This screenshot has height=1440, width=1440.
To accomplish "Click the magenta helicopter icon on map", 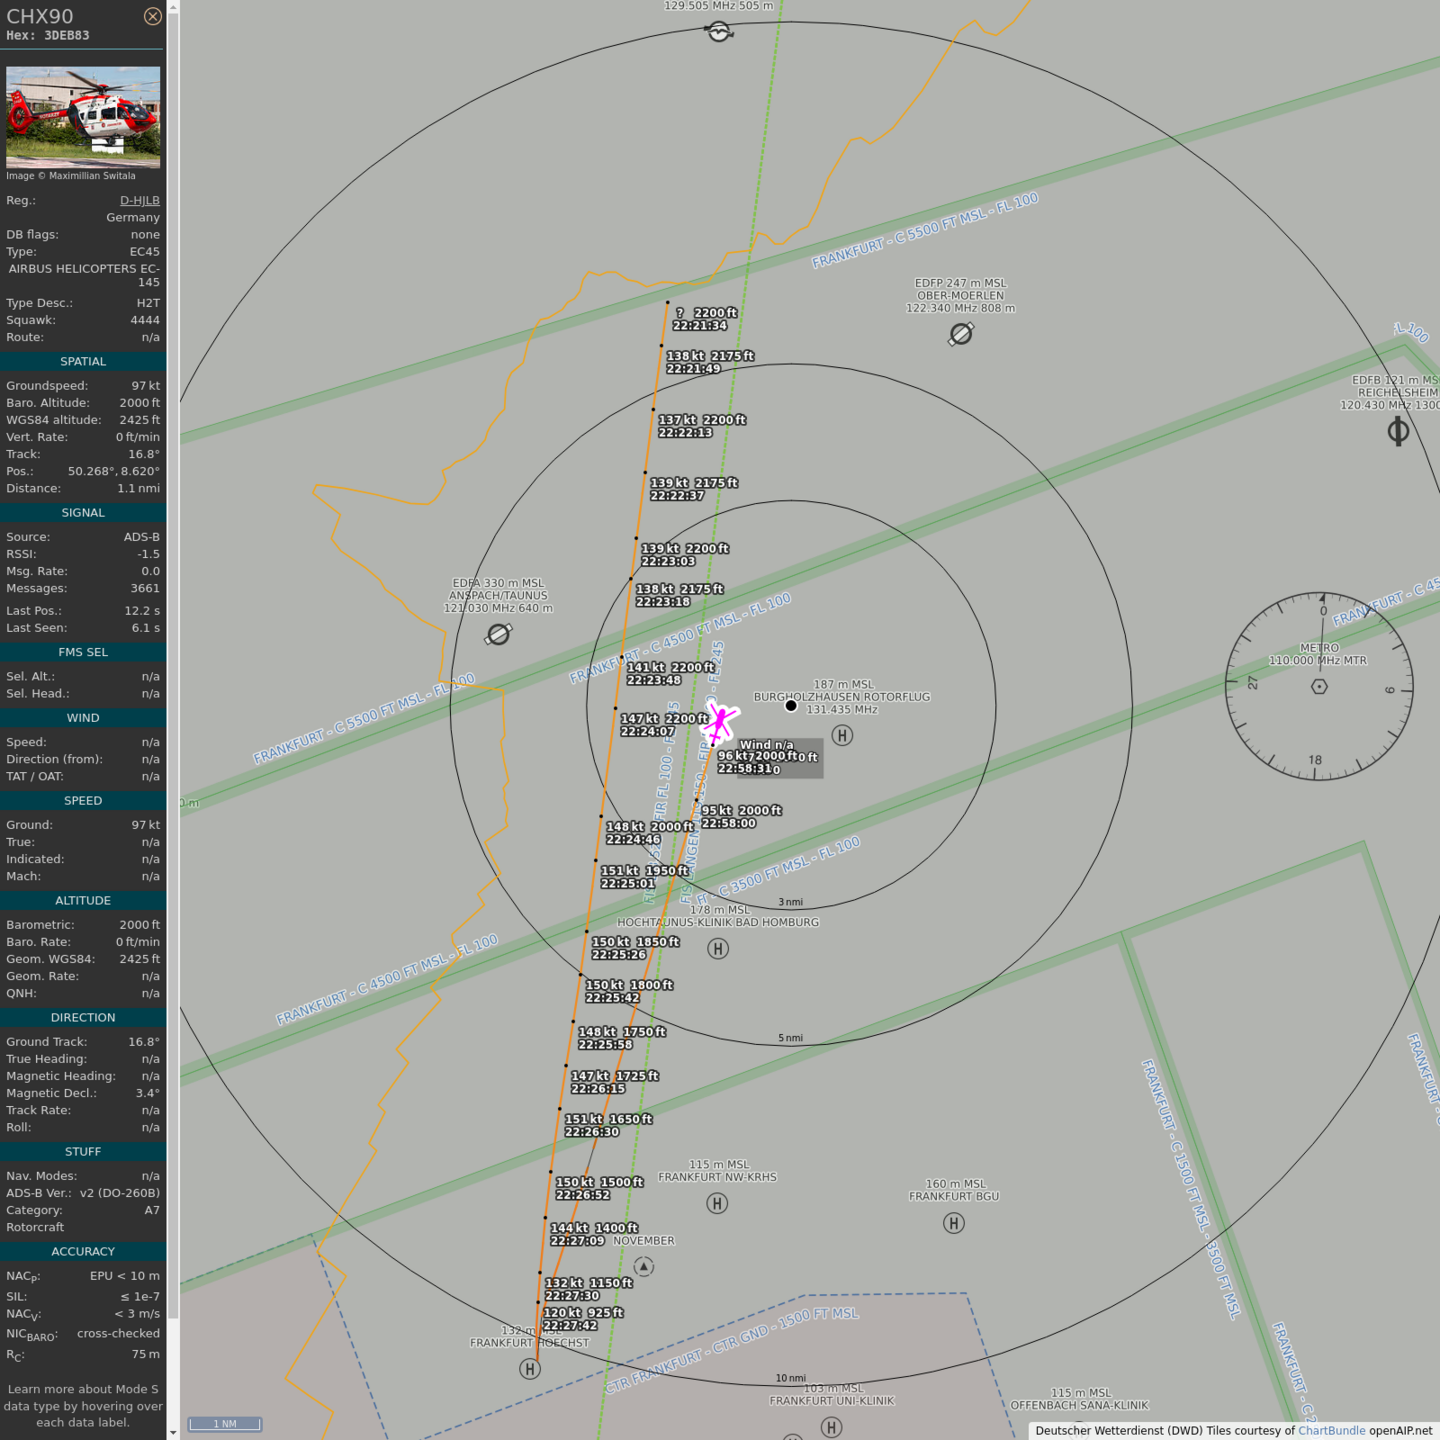I will 720,721.
